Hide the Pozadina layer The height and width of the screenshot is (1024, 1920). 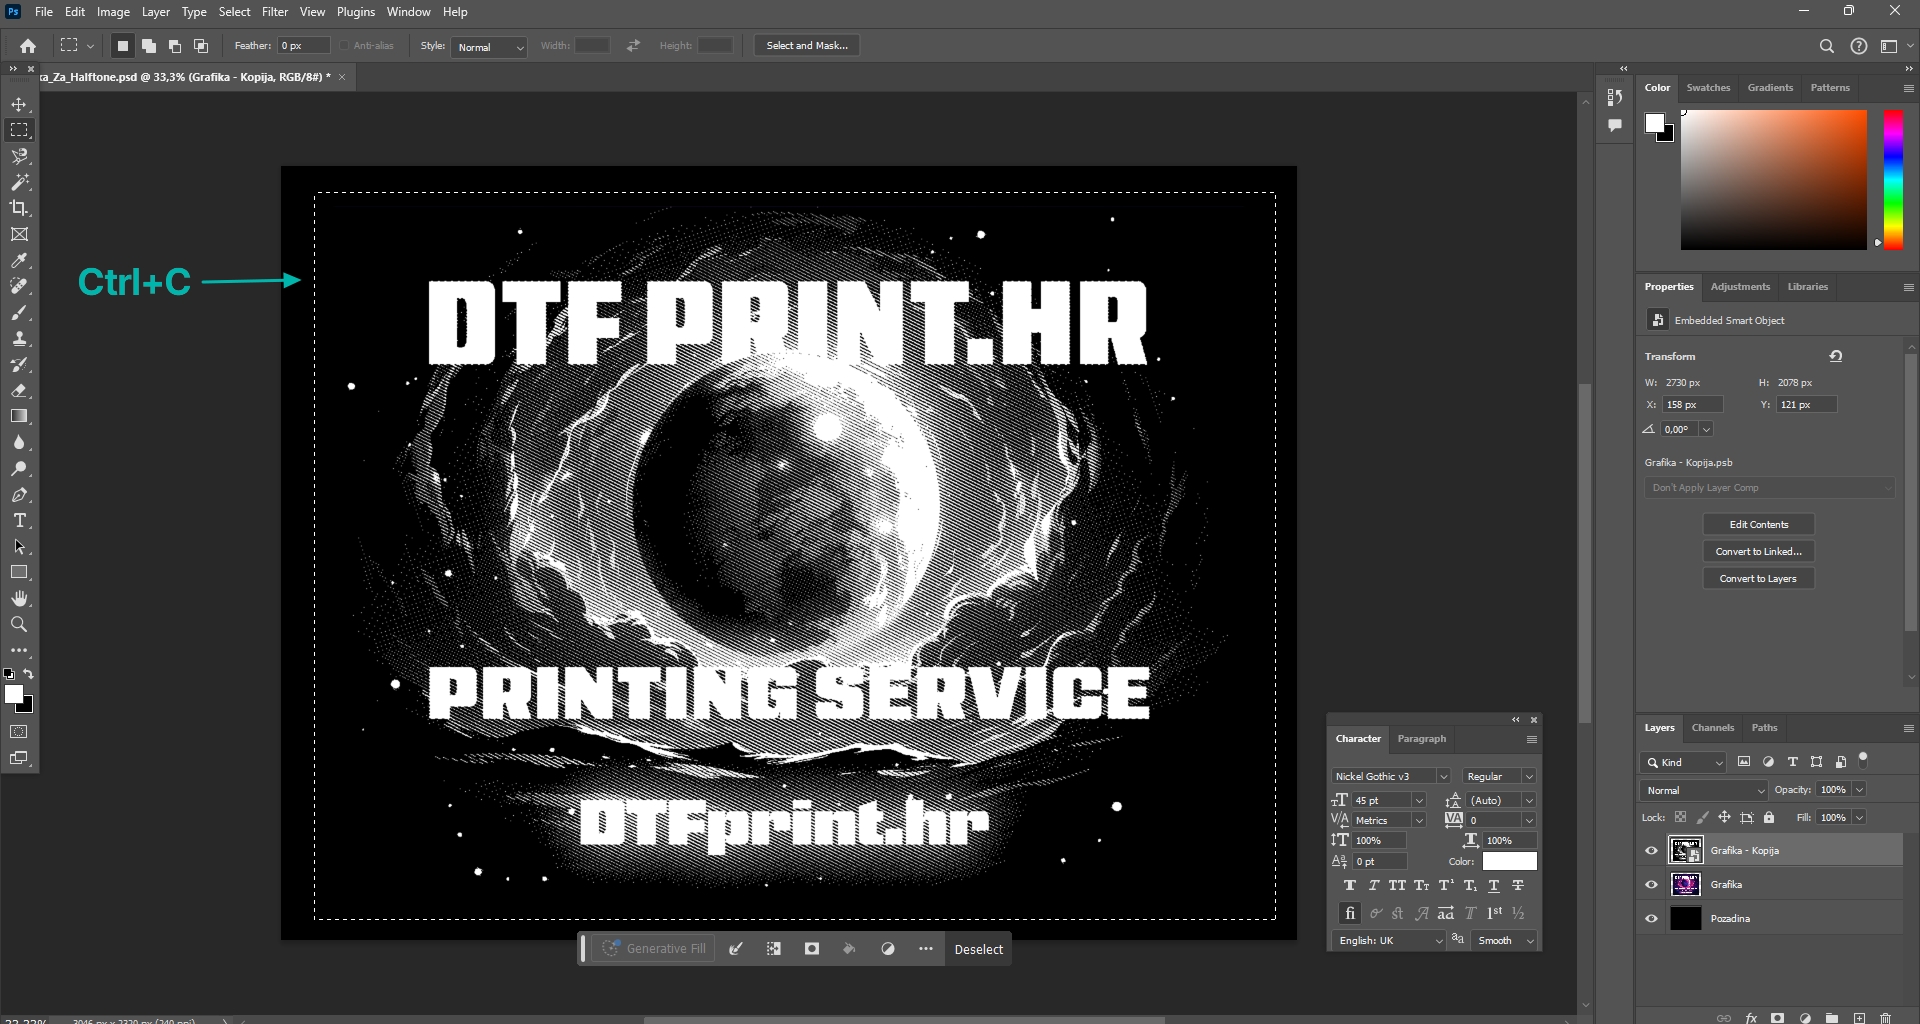pyautogui.click(x=1651, y=919)
